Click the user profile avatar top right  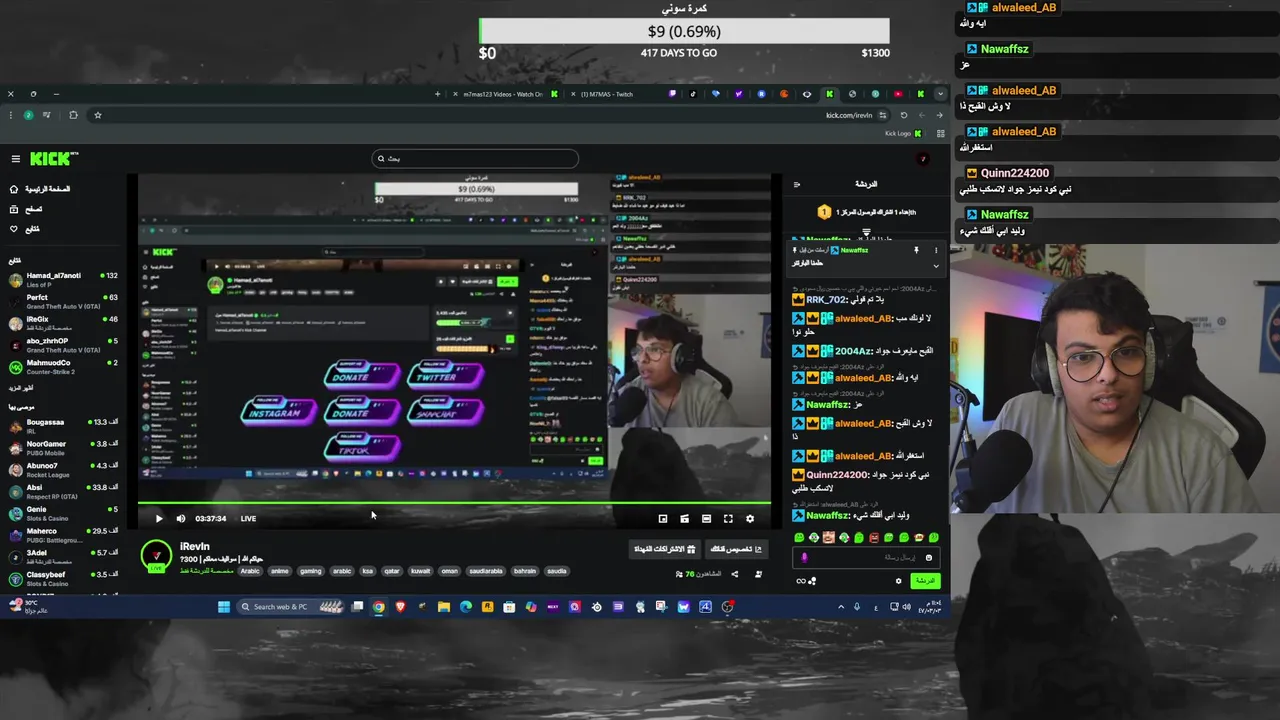pos(923,158)
